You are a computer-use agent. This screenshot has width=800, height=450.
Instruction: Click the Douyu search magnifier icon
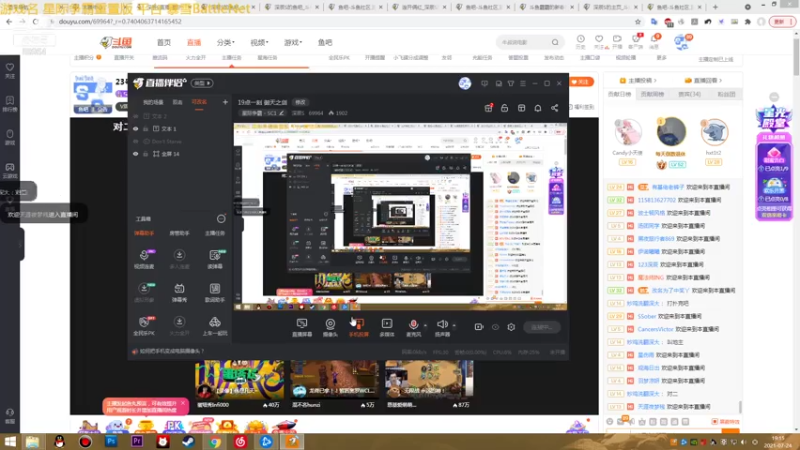pos(555,42)
